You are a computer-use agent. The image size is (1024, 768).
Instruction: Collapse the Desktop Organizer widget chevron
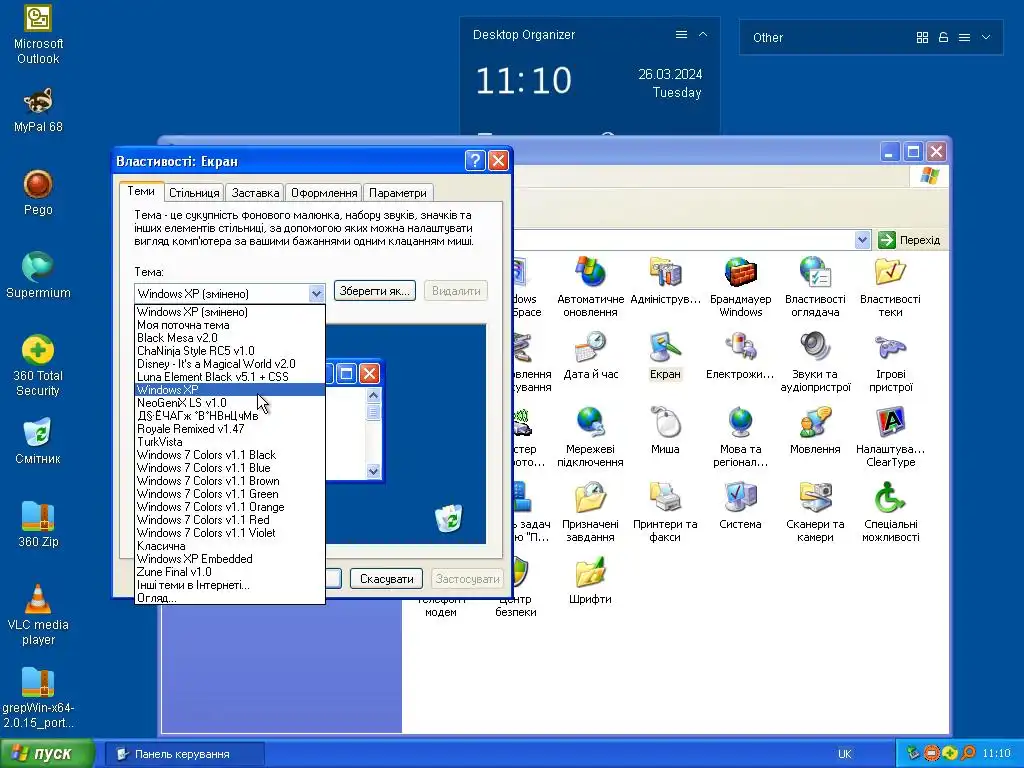pyautogui.click(x=703, y=35)
